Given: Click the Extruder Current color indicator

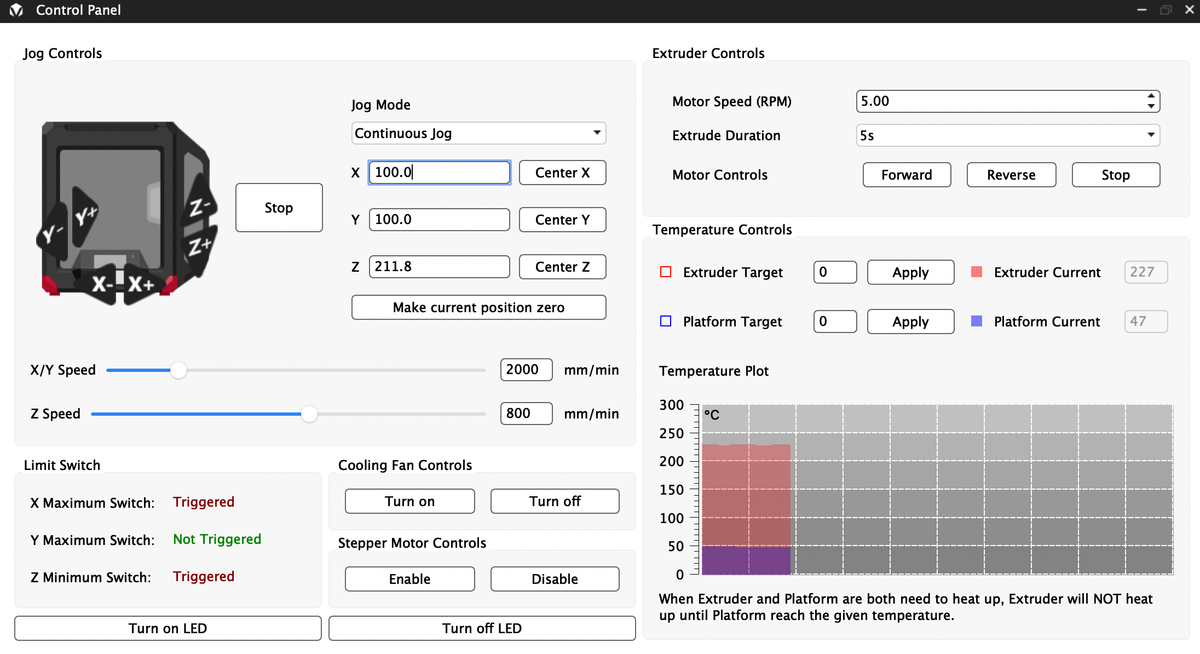Looking at the screenshot, I should click(977, 272).
